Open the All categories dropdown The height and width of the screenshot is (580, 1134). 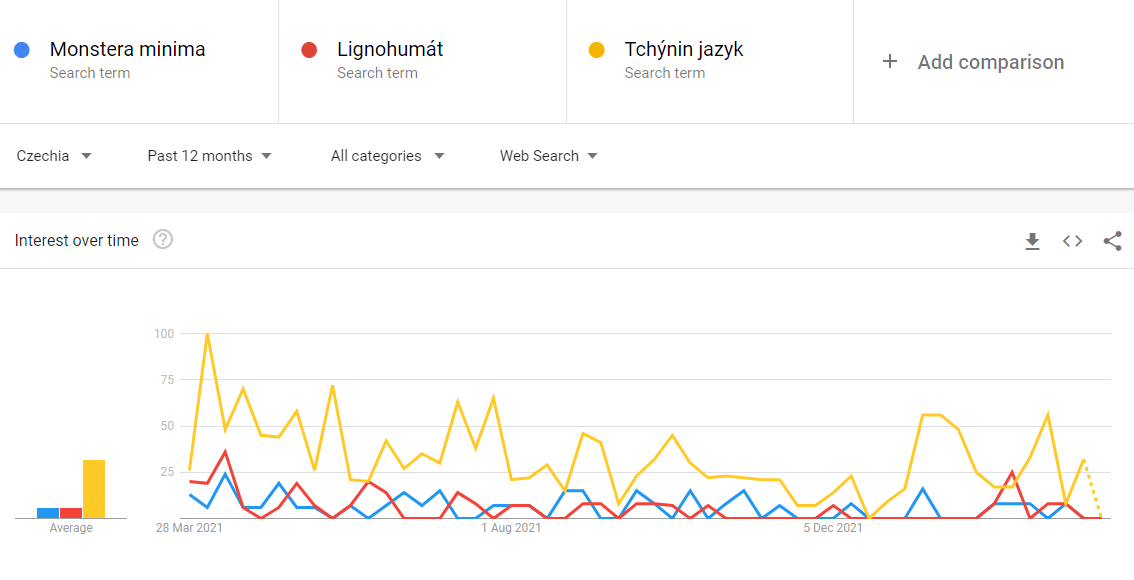tap(387, 156)
